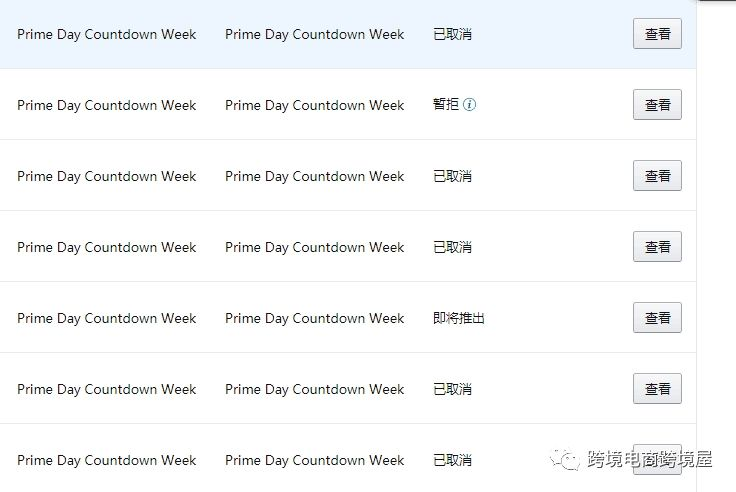
Task: Click 查看 button in the highlighted top row
Action: 657,34
